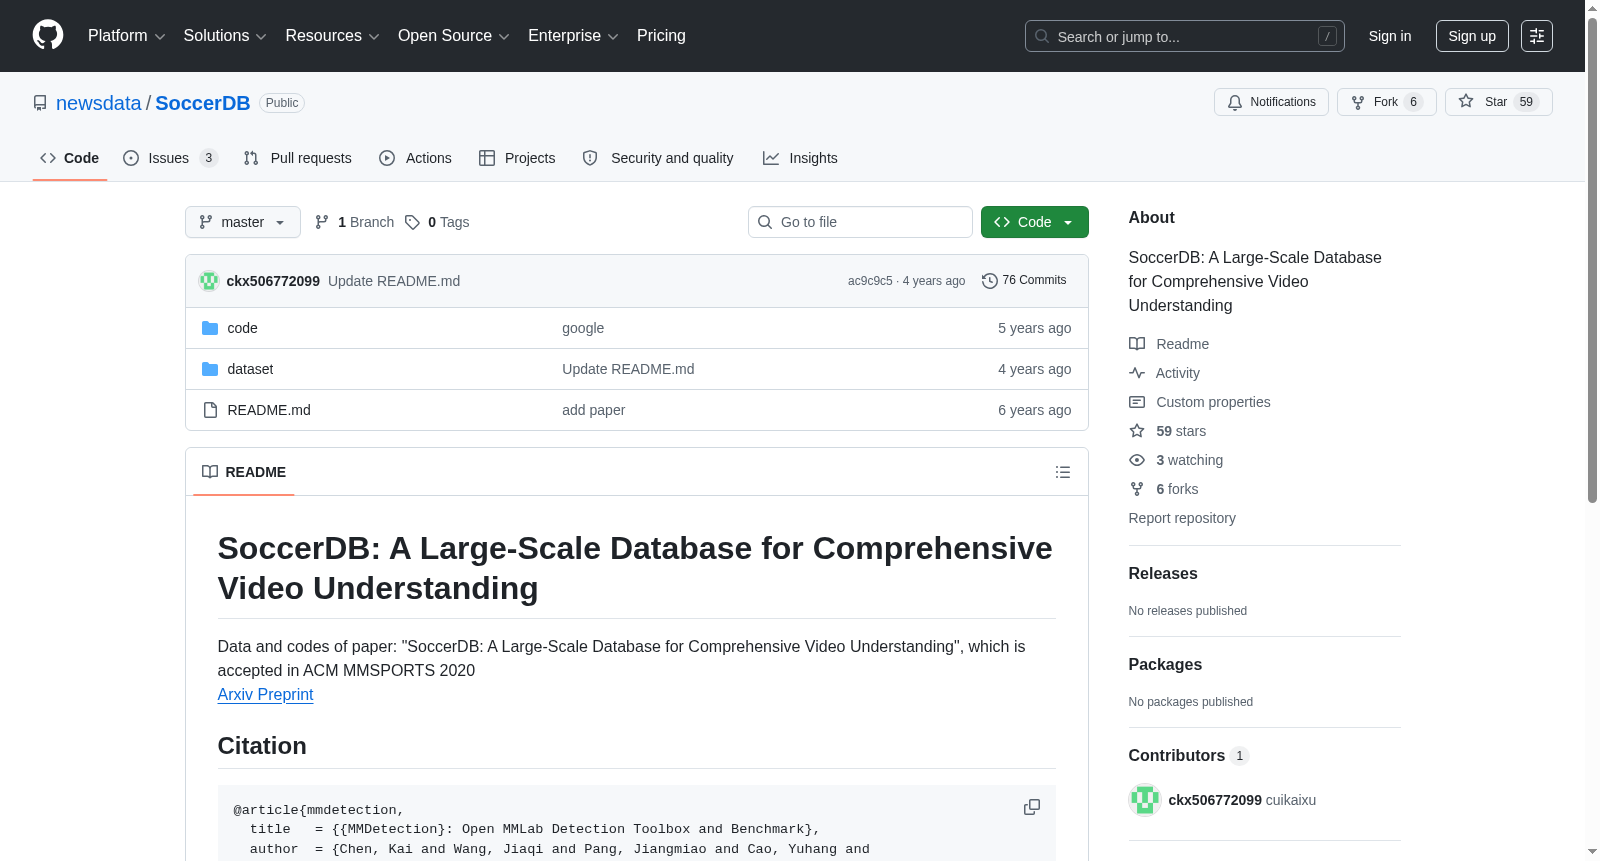The width and height of the screenshot is (1600, 861).
Task: Copy the citation code block
Action: click(x=1032, y=807)
